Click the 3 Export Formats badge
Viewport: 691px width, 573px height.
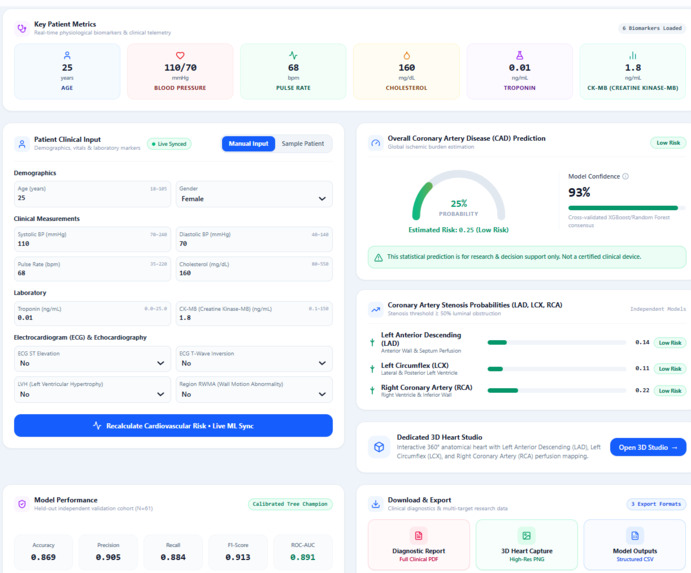click(x=656, y=504)
